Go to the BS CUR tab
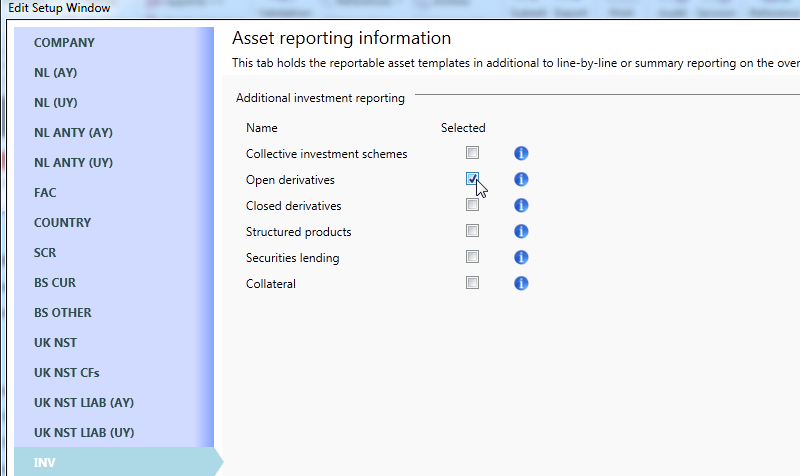The height and width of the screenshot is (476, 800). click(114, 283)
